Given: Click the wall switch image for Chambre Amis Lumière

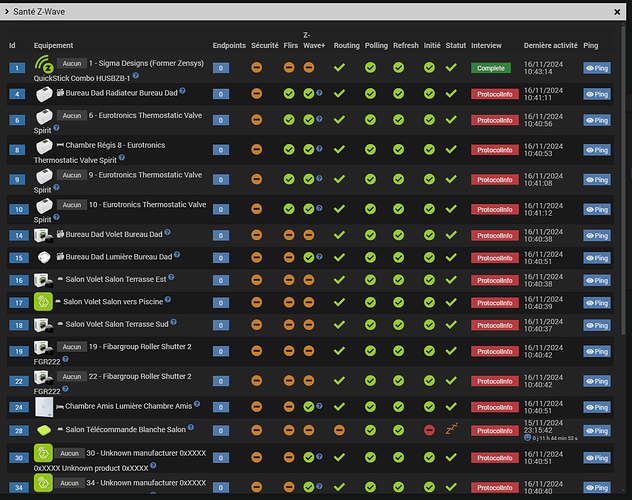Looking at the screenshot, I should pyautogui.click(x=44, y=407).
